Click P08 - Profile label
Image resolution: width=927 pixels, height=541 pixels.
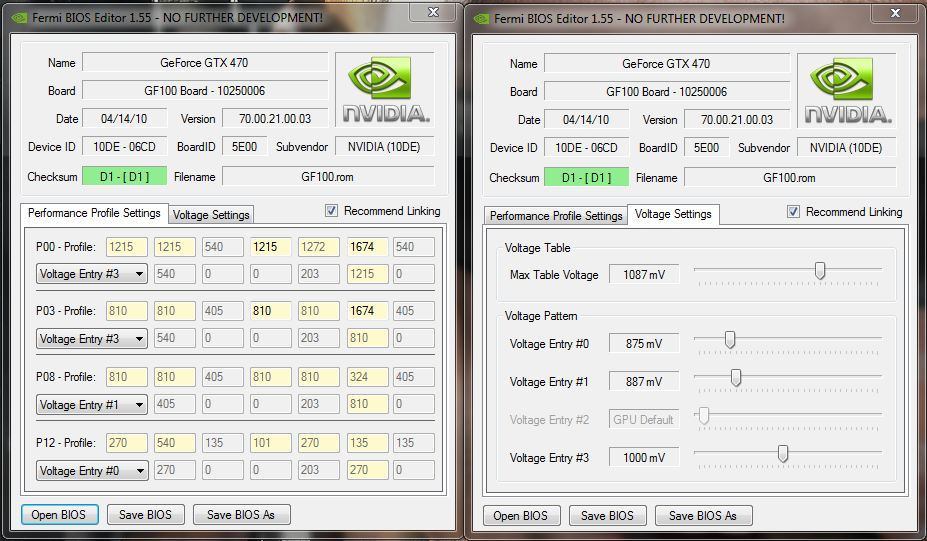pos(66,377)
